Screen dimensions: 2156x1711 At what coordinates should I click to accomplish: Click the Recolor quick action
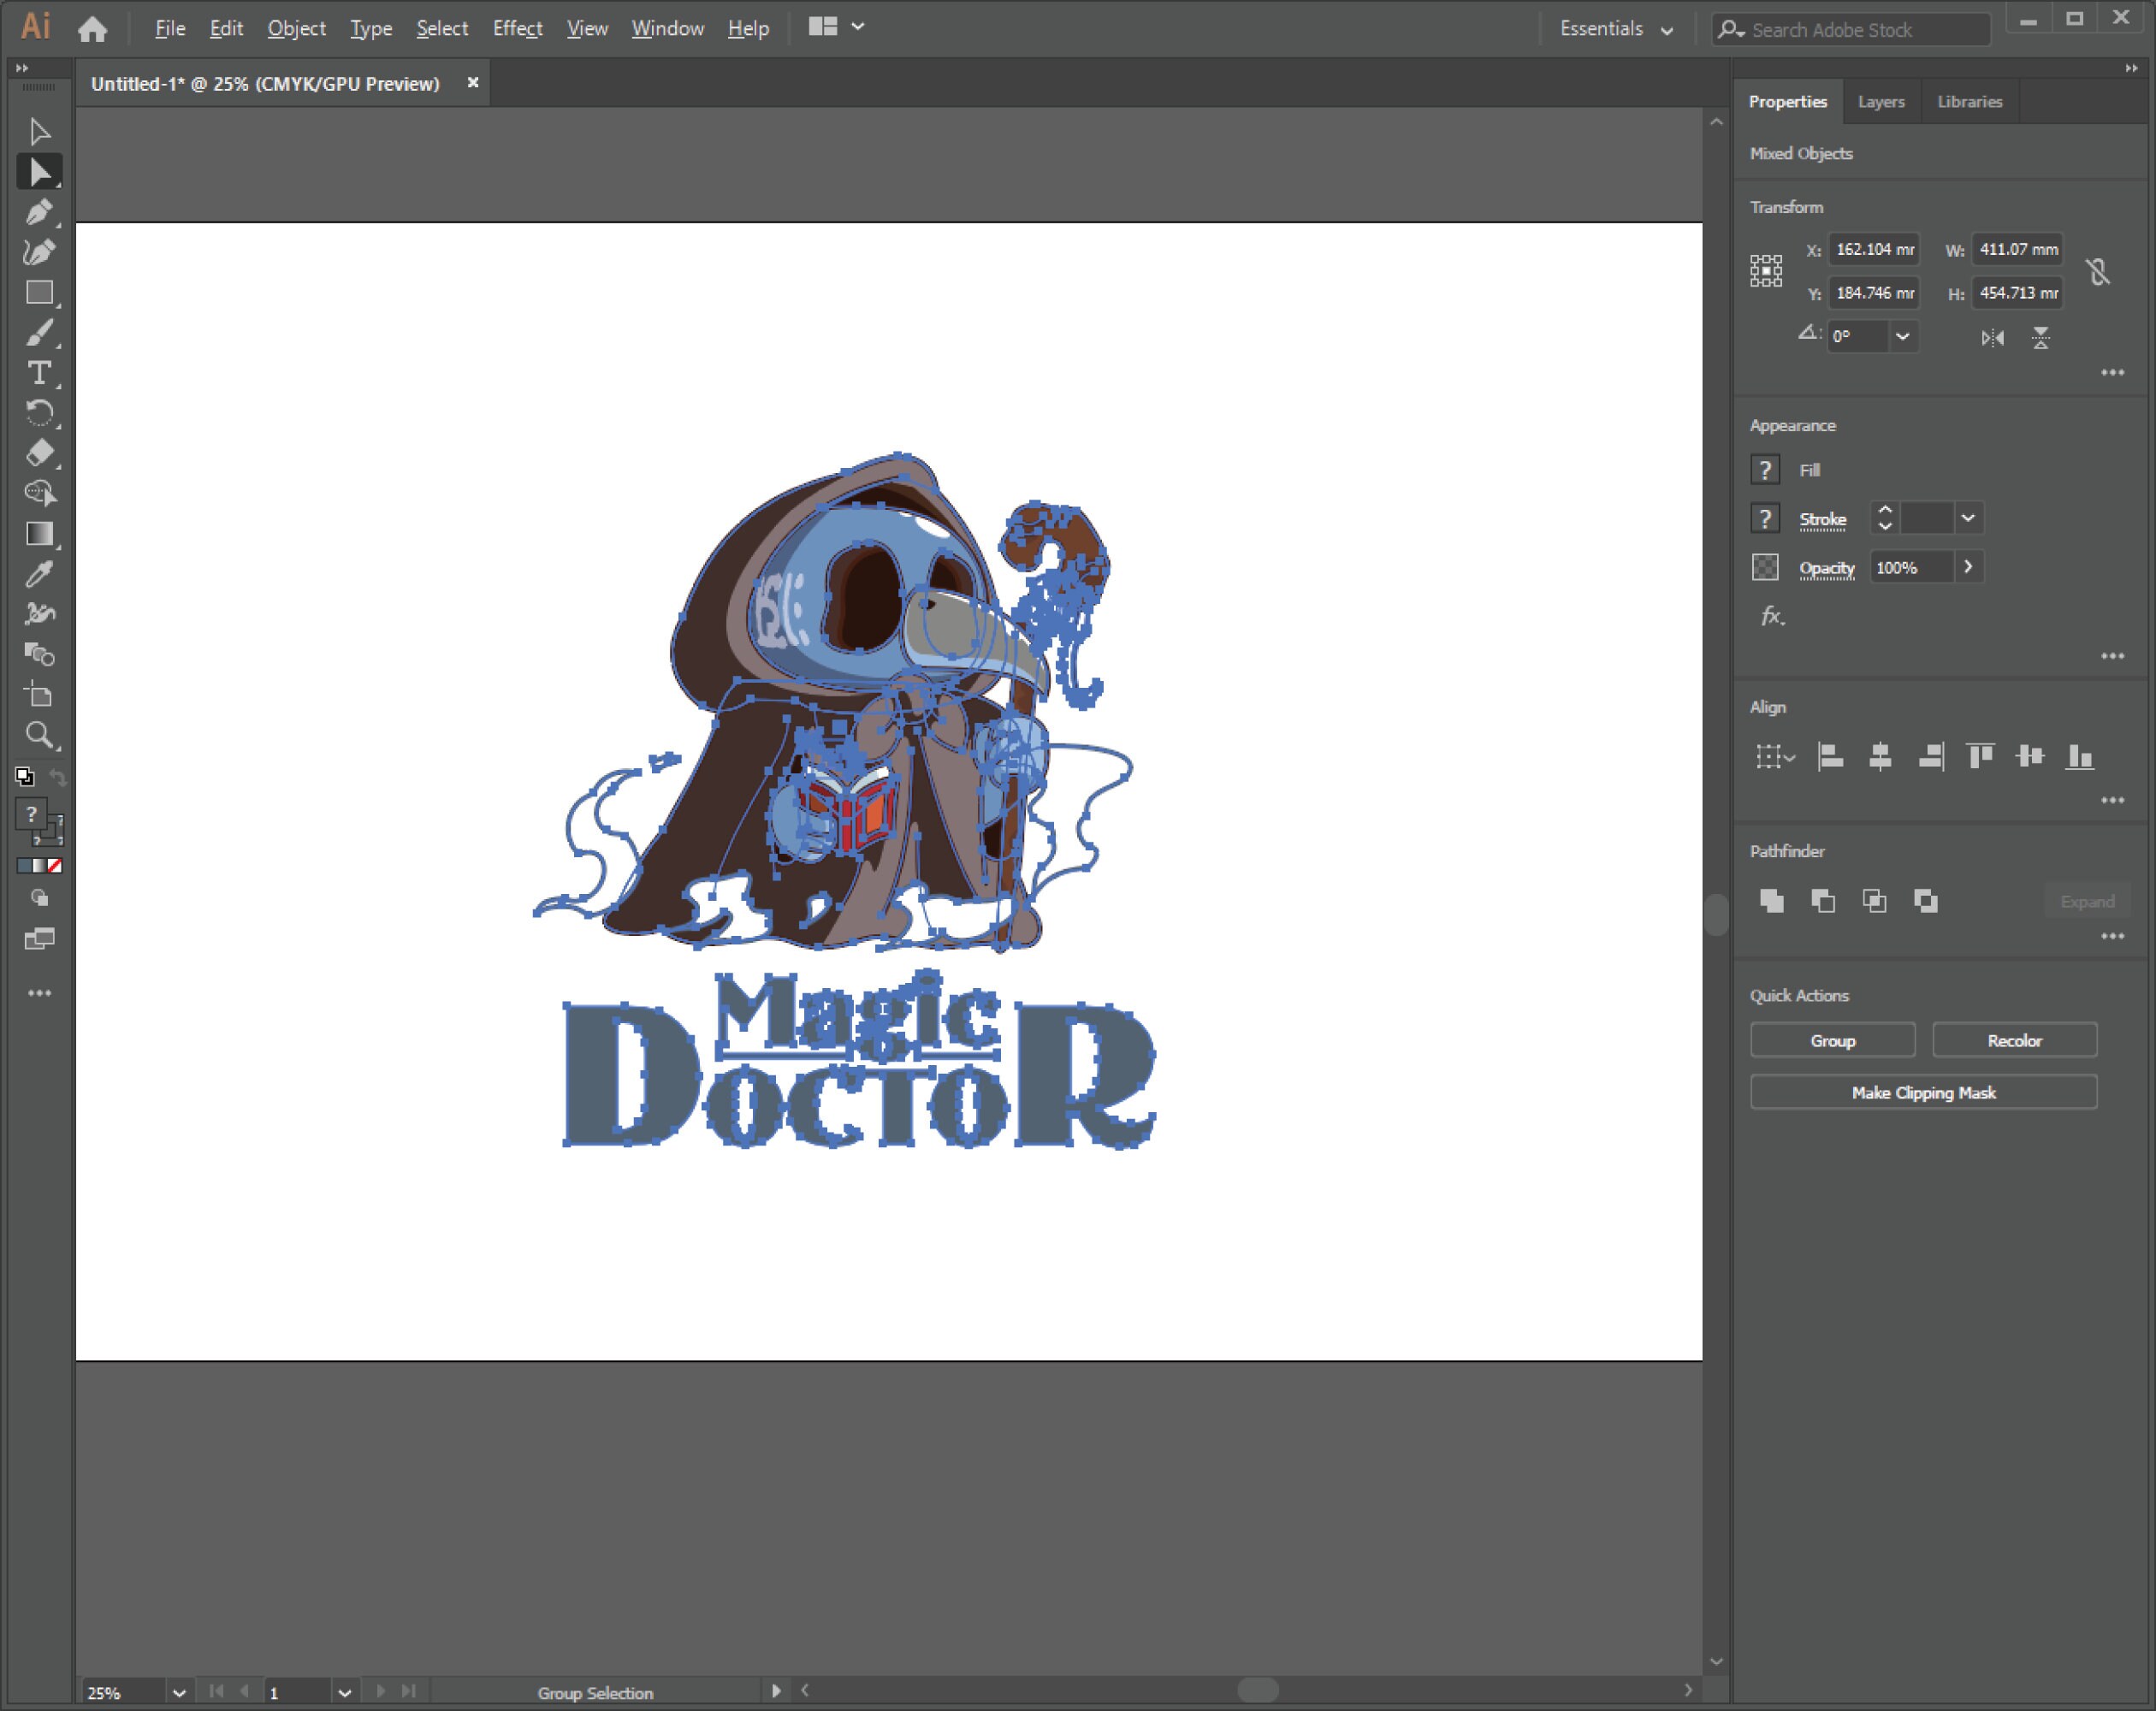2013,1040
